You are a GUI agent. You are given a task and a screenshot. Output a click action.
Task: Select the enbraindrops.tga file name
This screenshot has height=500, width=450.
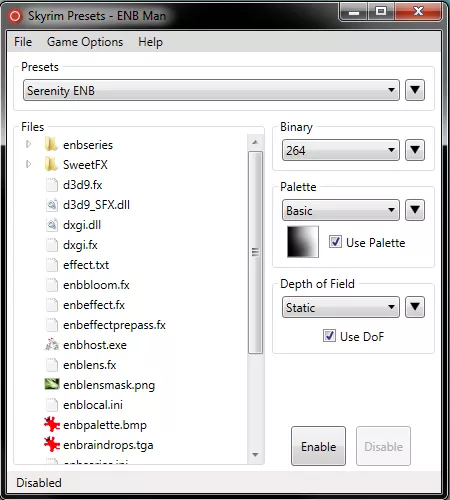click(108, 445)
